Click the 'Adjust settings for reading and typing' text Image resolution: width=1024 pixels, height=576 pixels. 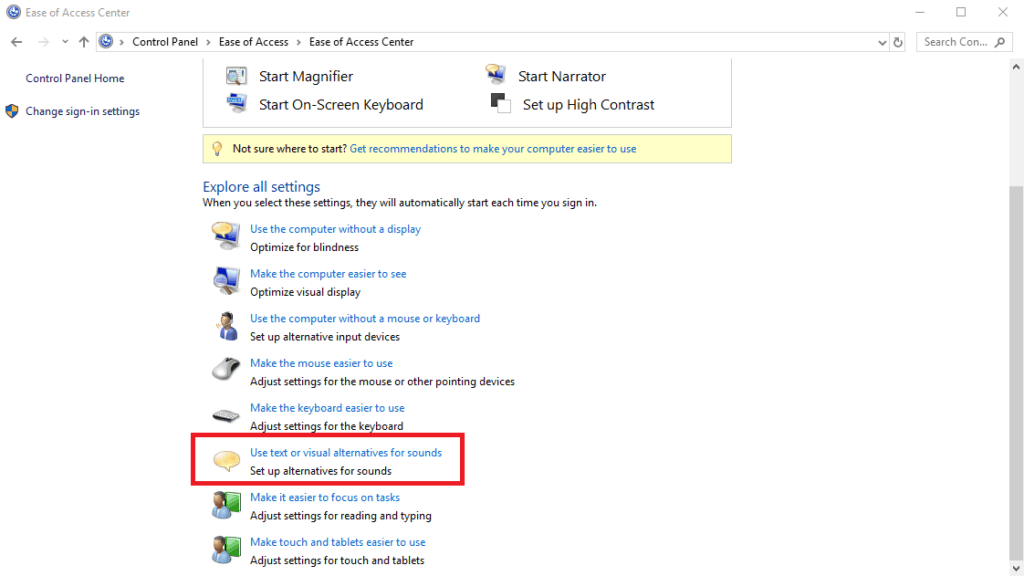[x=341, y=516]
